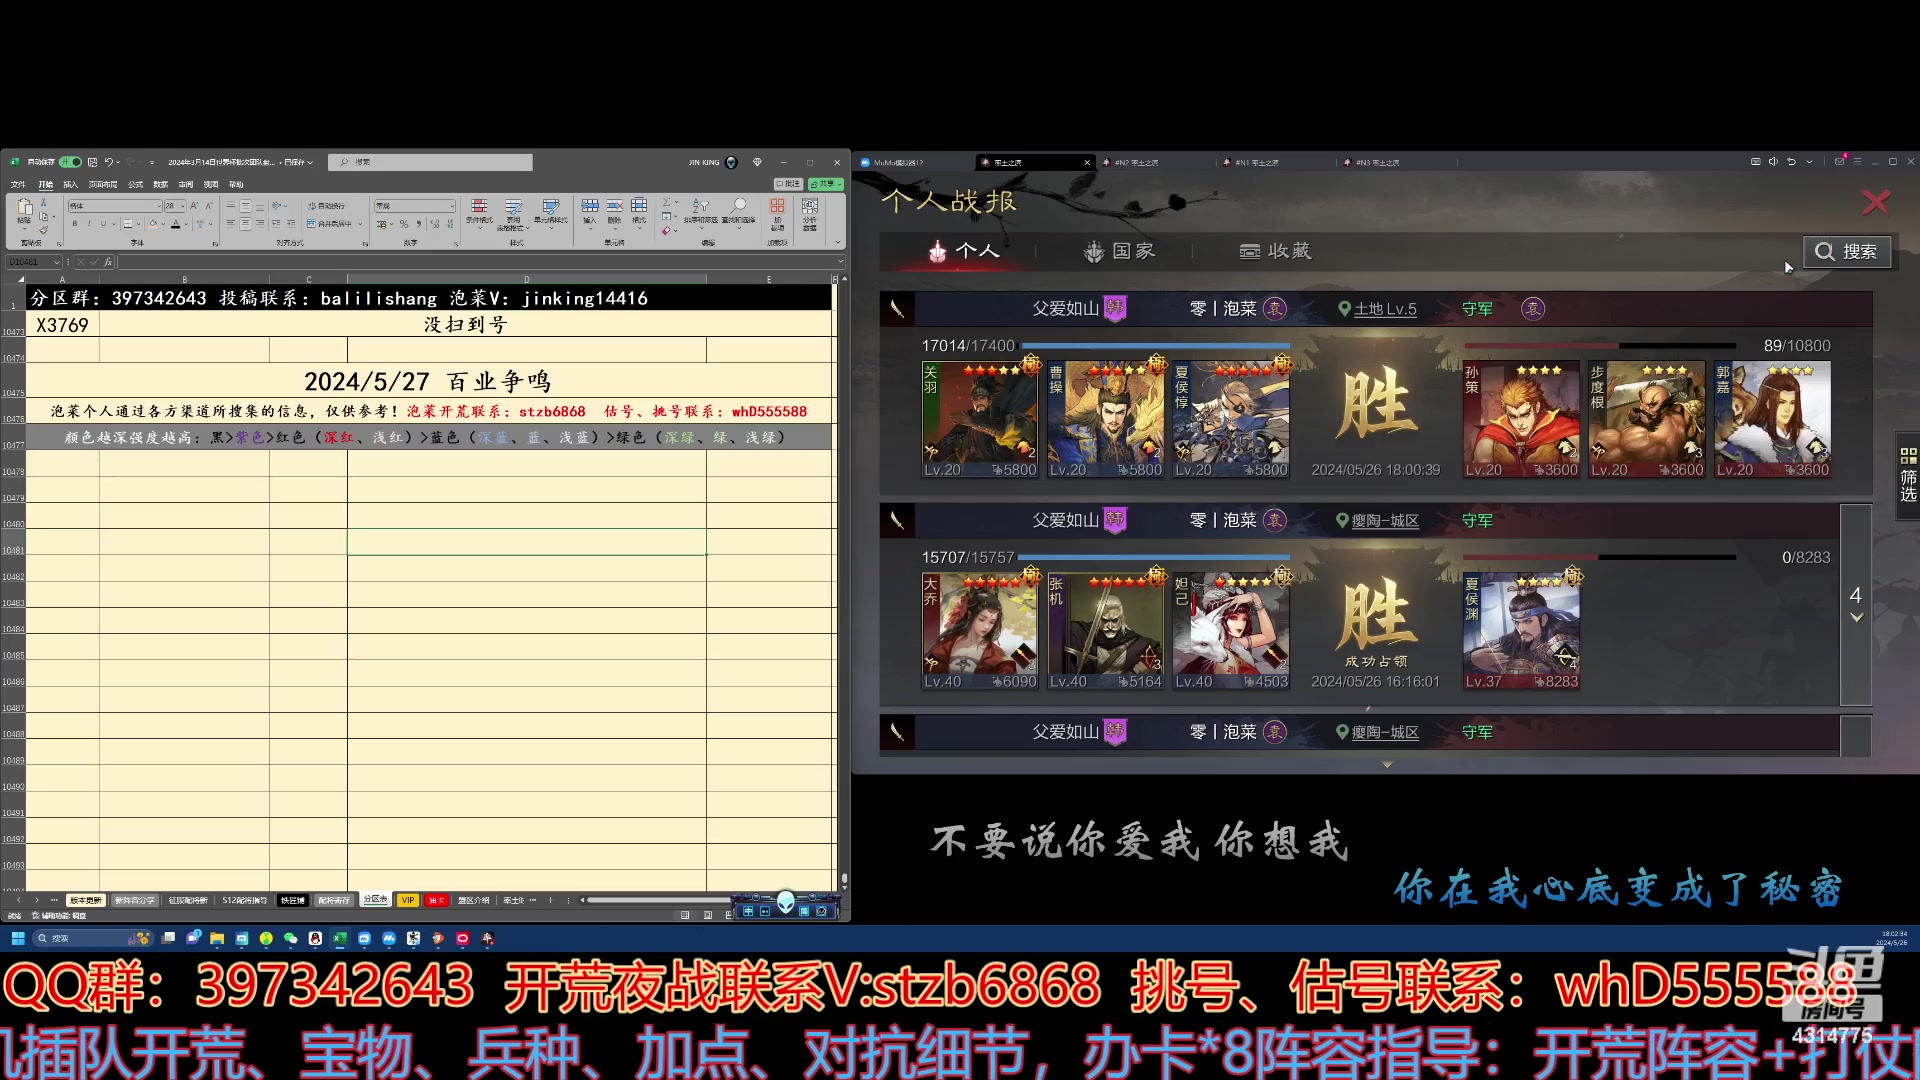Open MuMu toolbar dropdown arrow

pos(1809,161)
